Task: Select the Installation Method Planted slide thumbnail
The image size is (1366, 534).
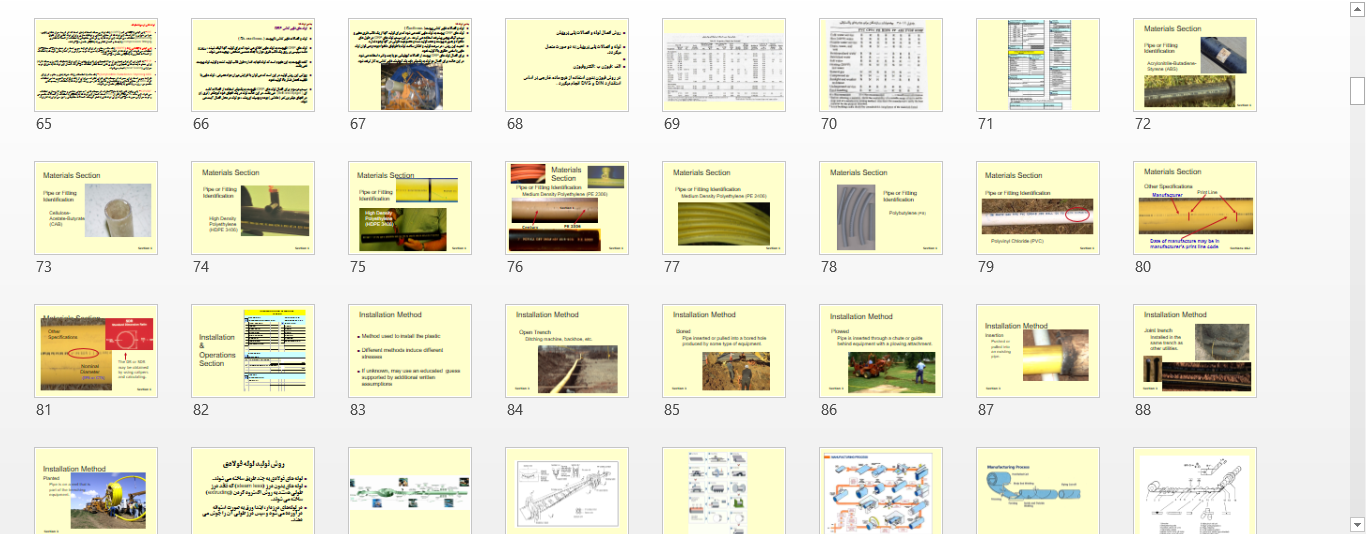Action: 96,490
